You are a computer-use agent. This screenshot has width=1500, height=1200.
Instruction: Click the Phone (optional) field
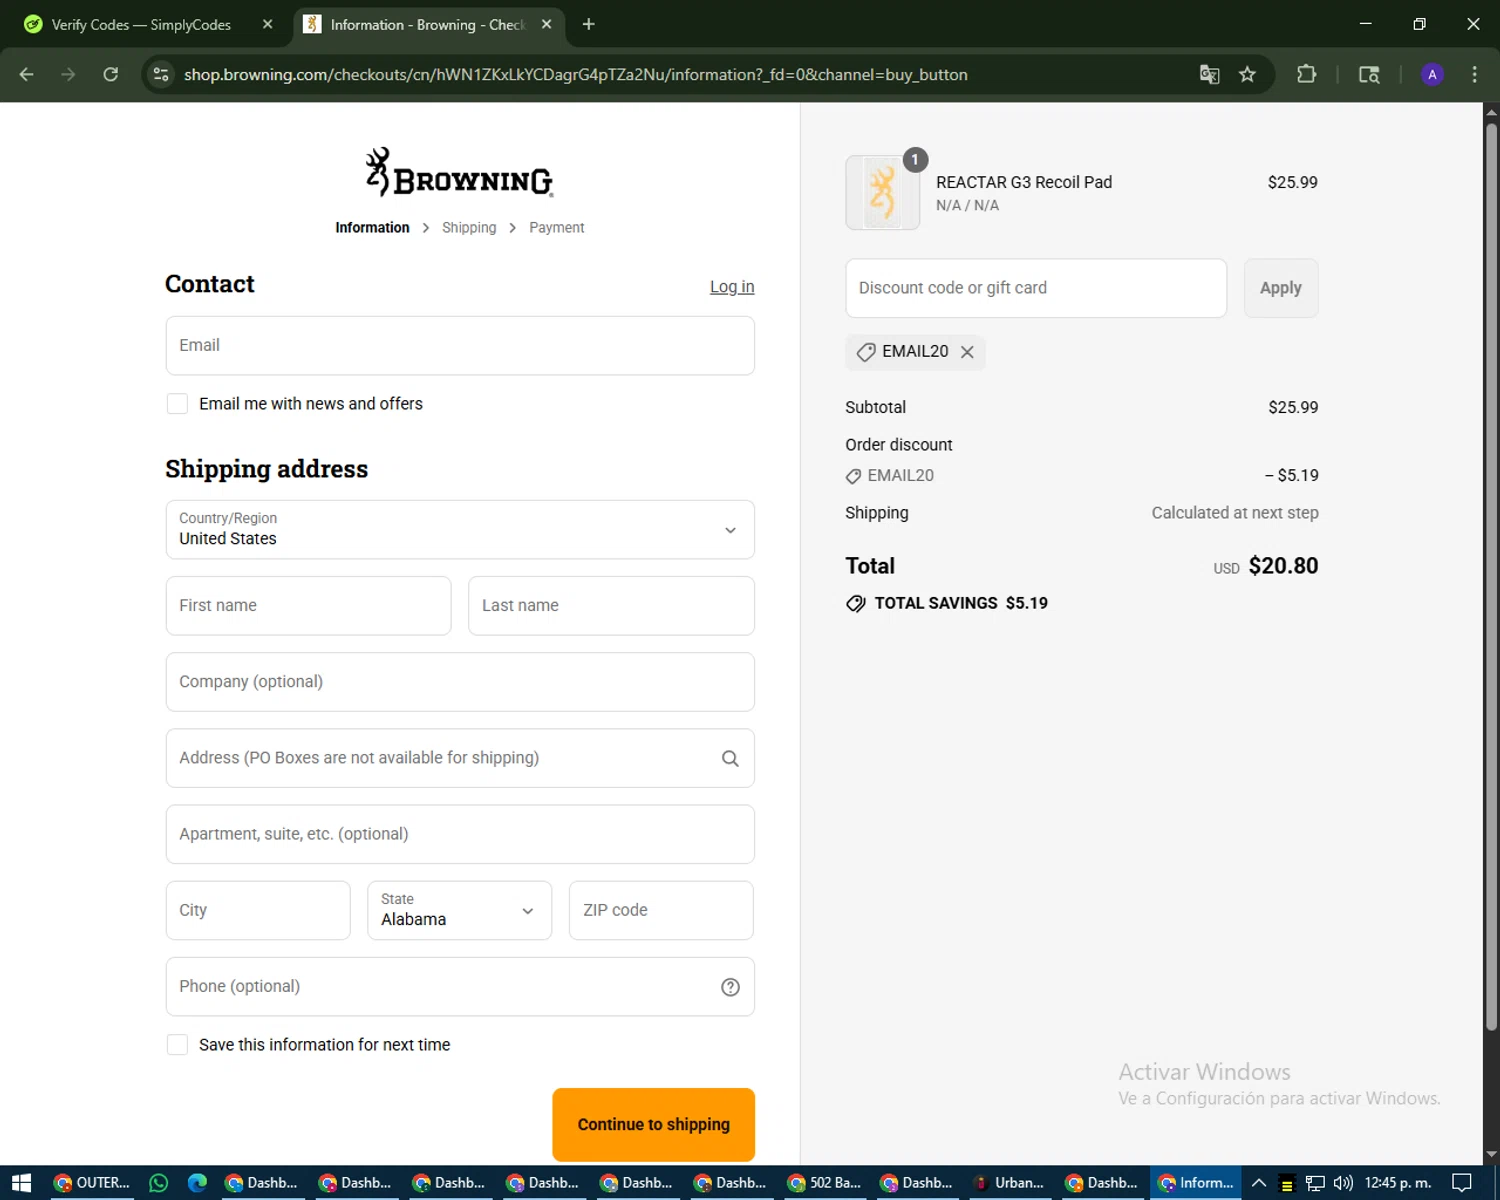tap(460, 987)
